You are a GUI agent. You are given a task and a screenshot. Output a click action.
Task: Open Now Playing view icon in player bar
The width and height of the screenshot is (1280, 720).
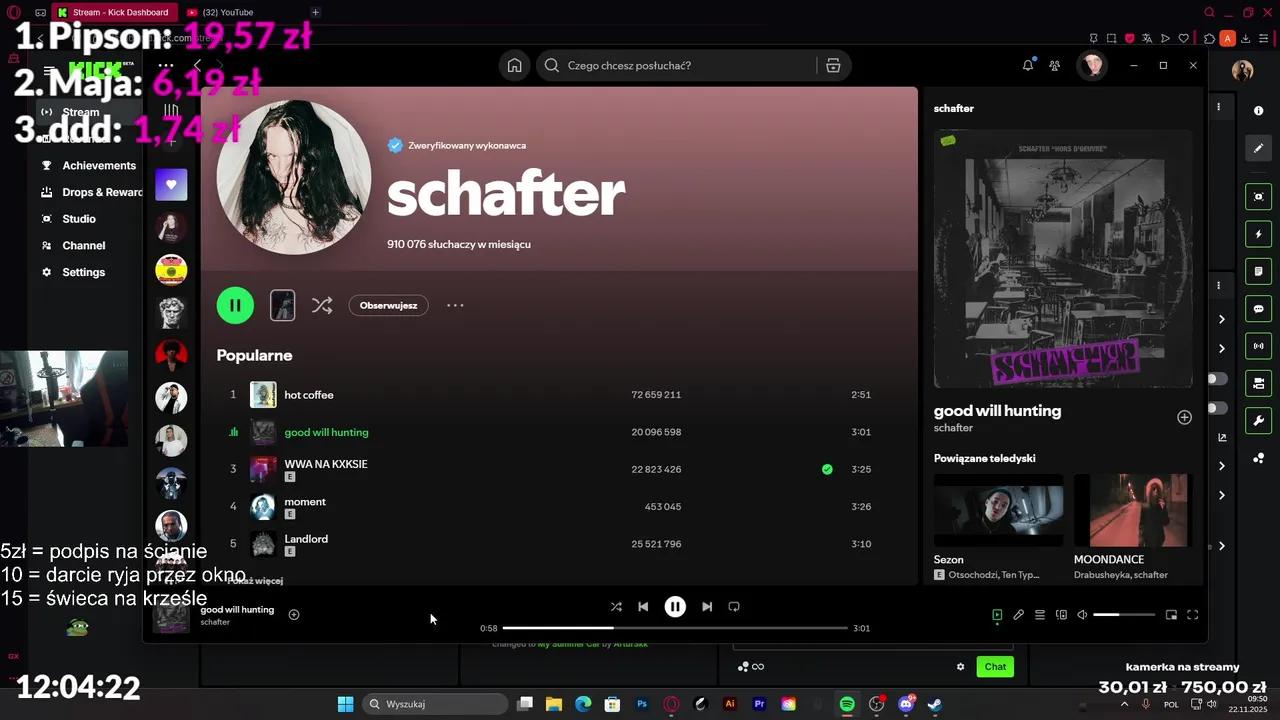(997, 615)
